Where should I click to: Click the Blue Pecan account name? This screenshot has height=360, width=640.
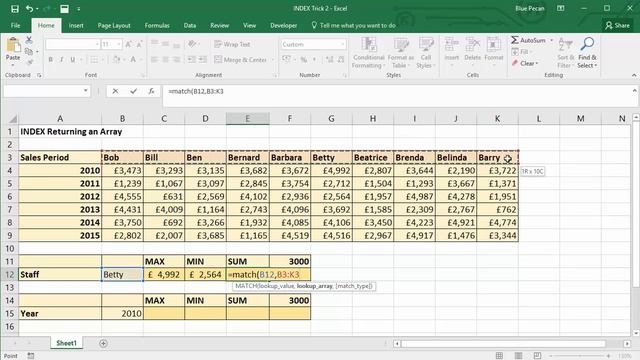[x=529, y=8]
